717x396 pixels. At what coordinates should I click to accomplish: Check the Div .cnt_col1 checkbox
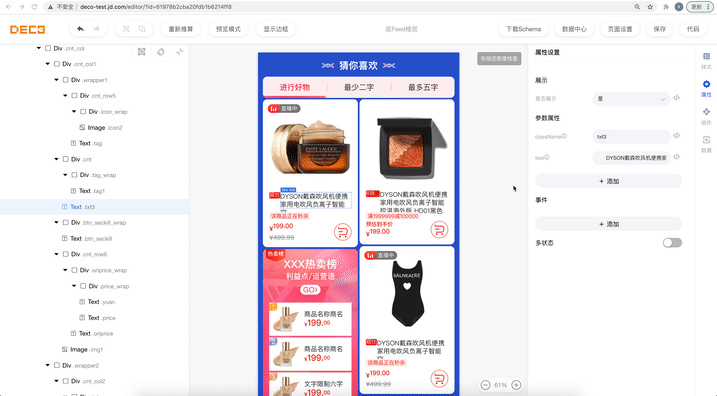coord(57,64)
